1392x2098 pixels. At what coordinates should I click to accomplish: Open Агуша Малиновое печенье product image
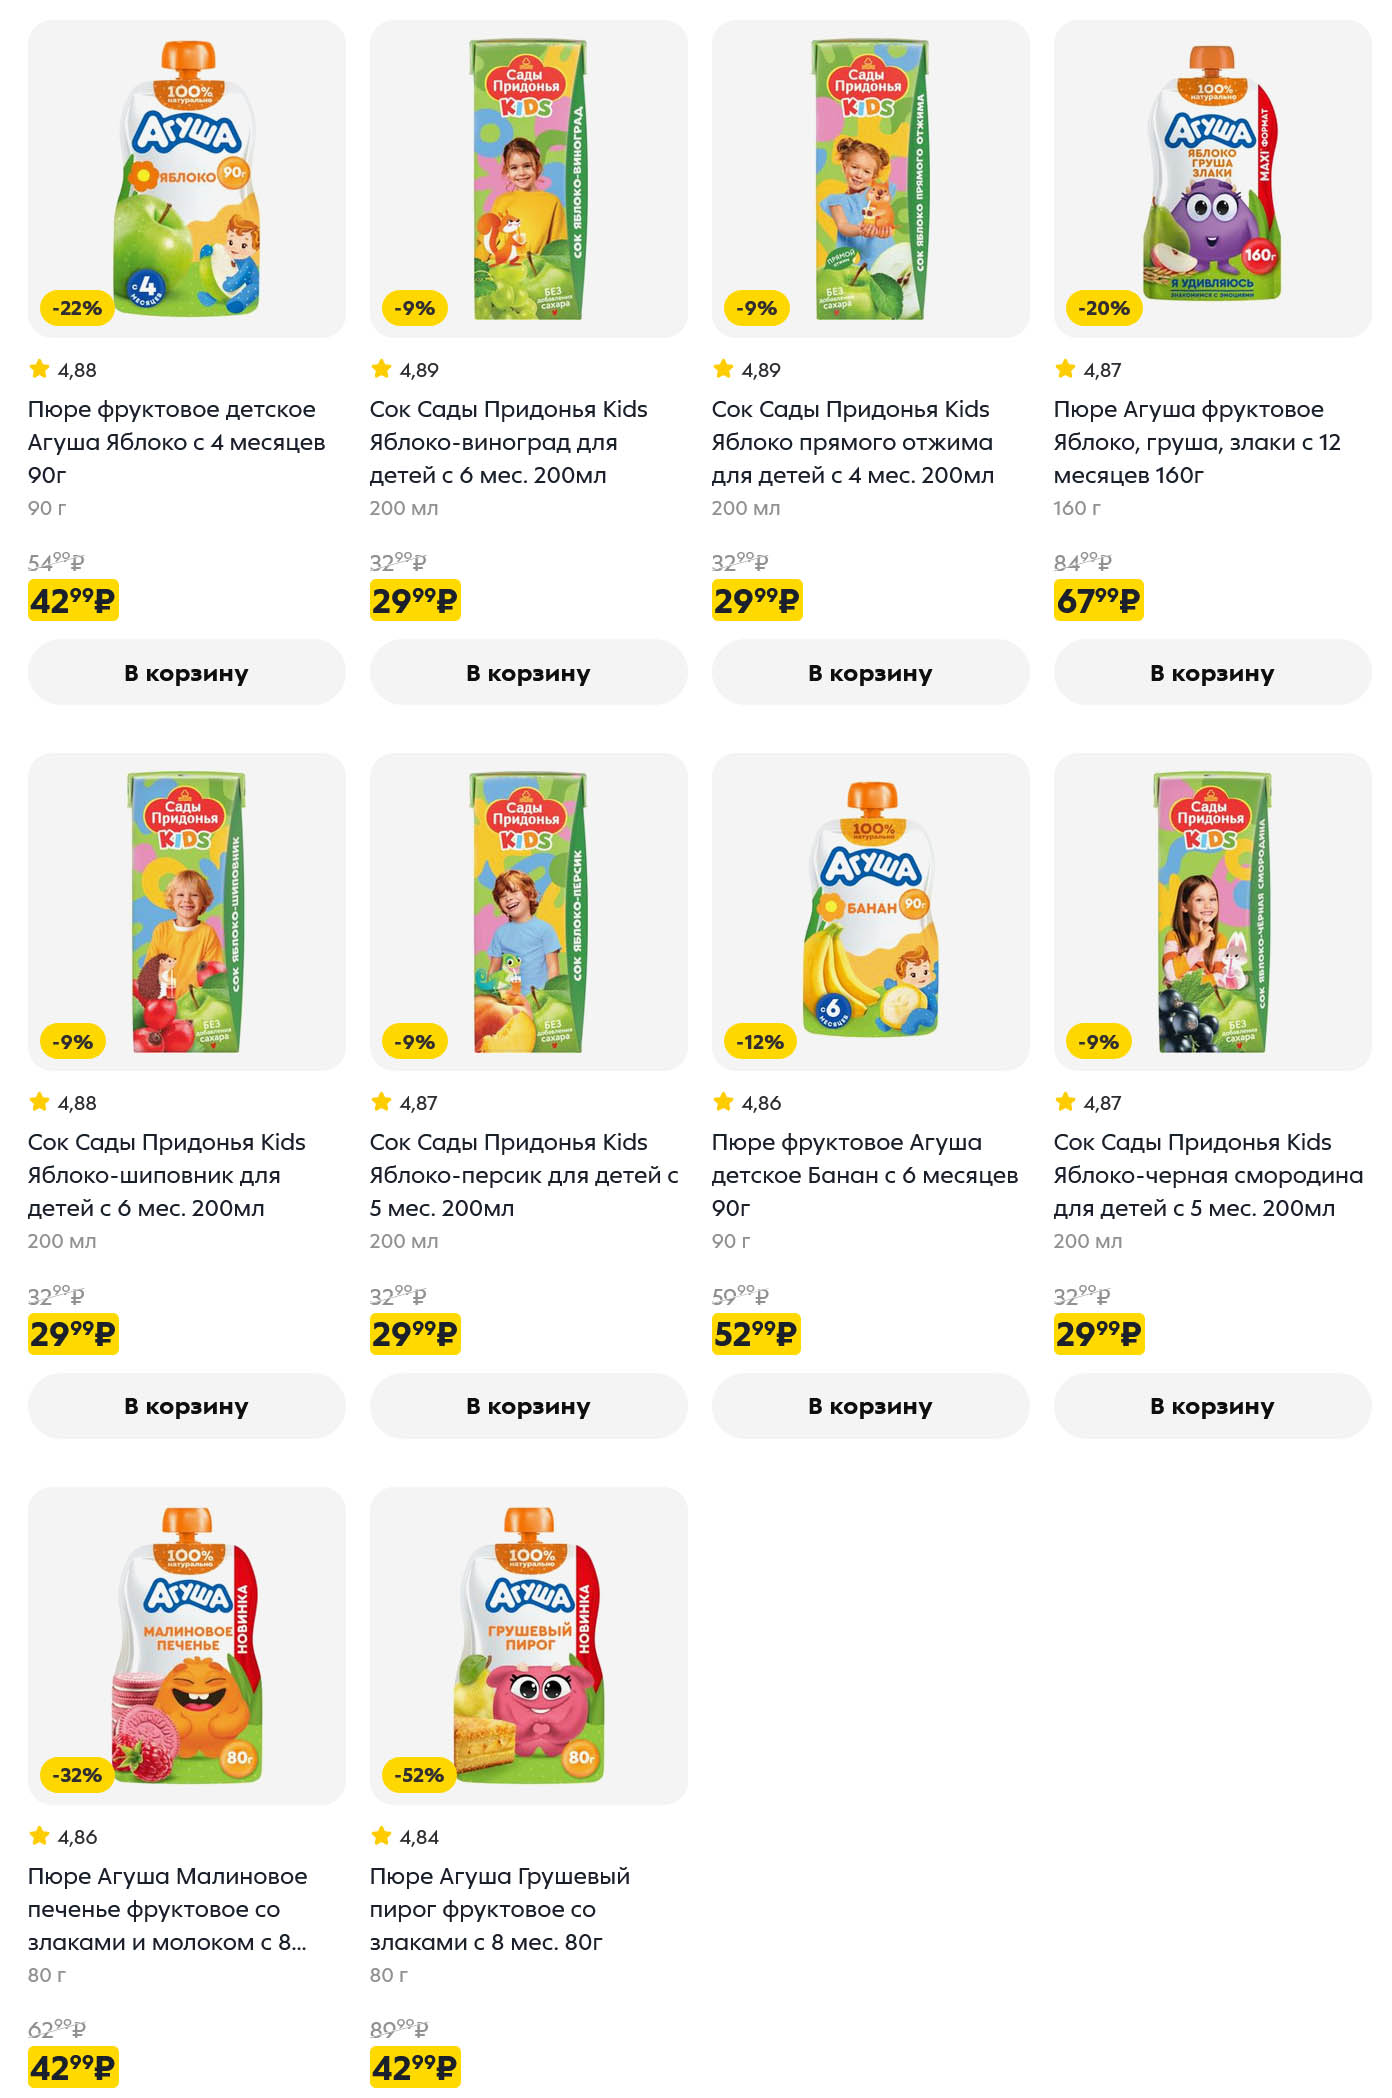[x=187, y=1645]
